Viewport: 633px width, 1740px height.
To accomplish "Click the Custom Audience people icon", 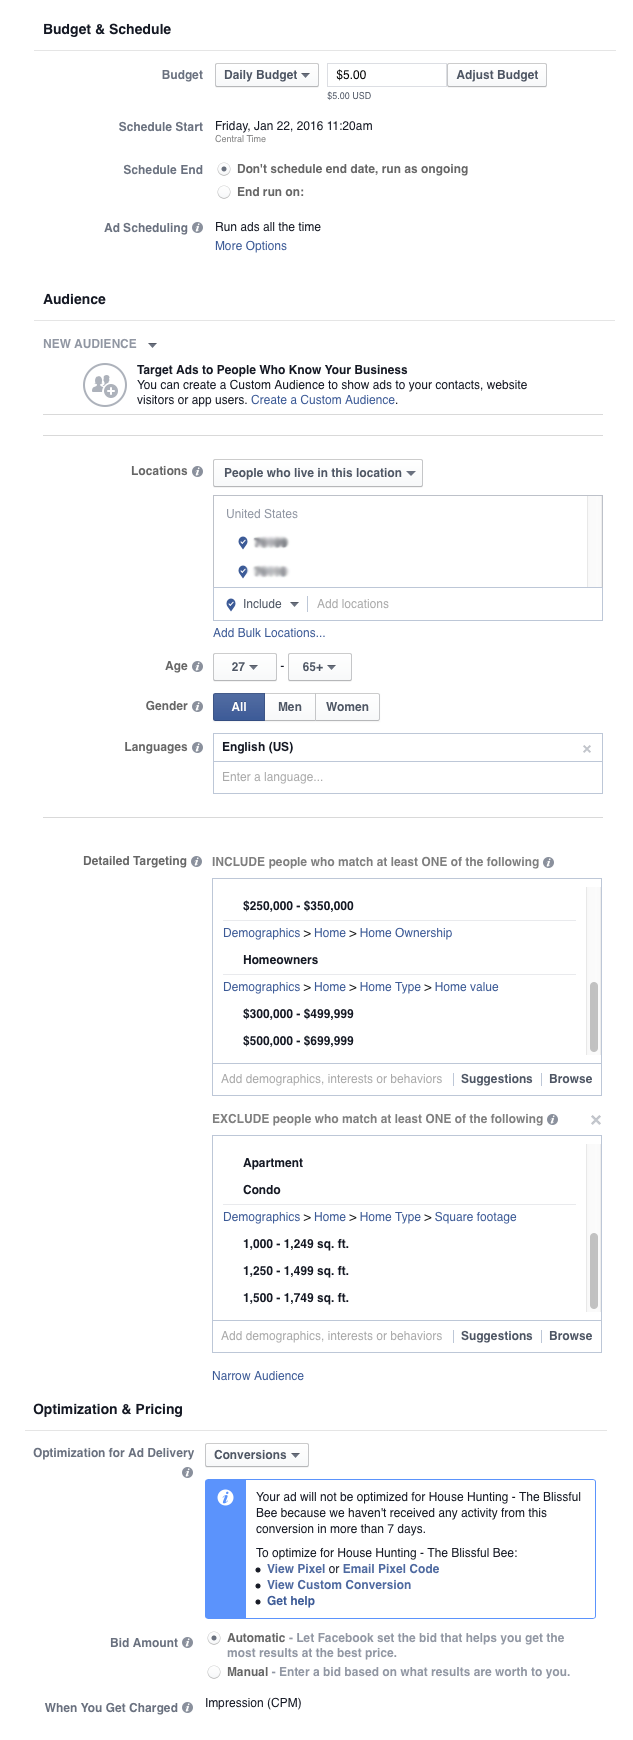I will point(104,385).
